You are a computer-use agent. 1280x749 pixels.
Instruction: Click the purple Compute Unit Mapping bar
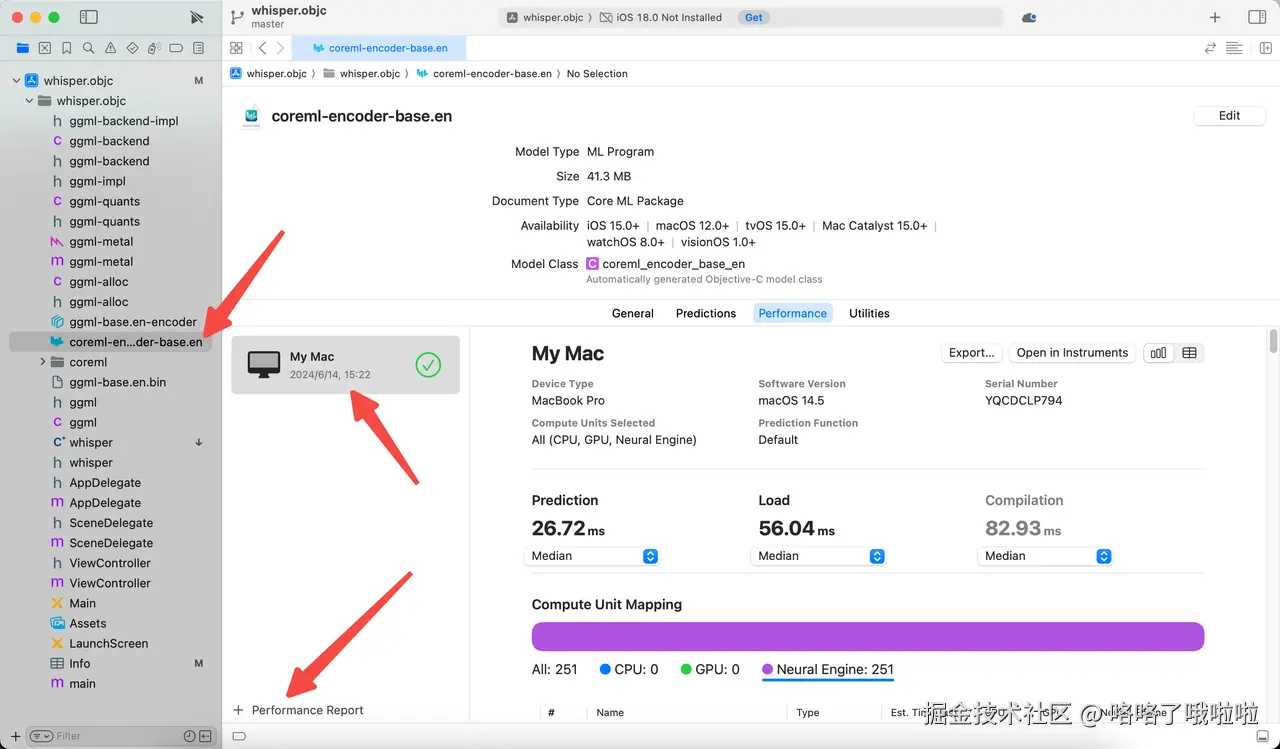868,637
